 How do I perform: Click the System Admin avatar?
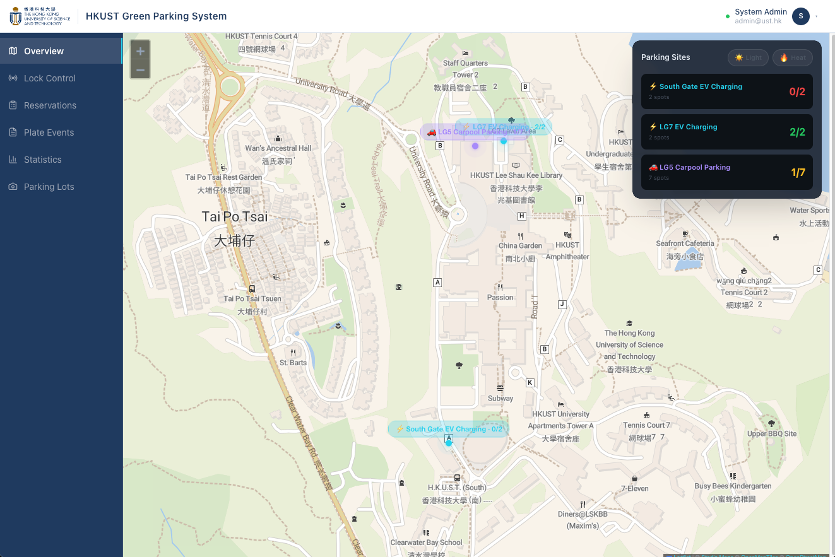click(x=800, y=17)
